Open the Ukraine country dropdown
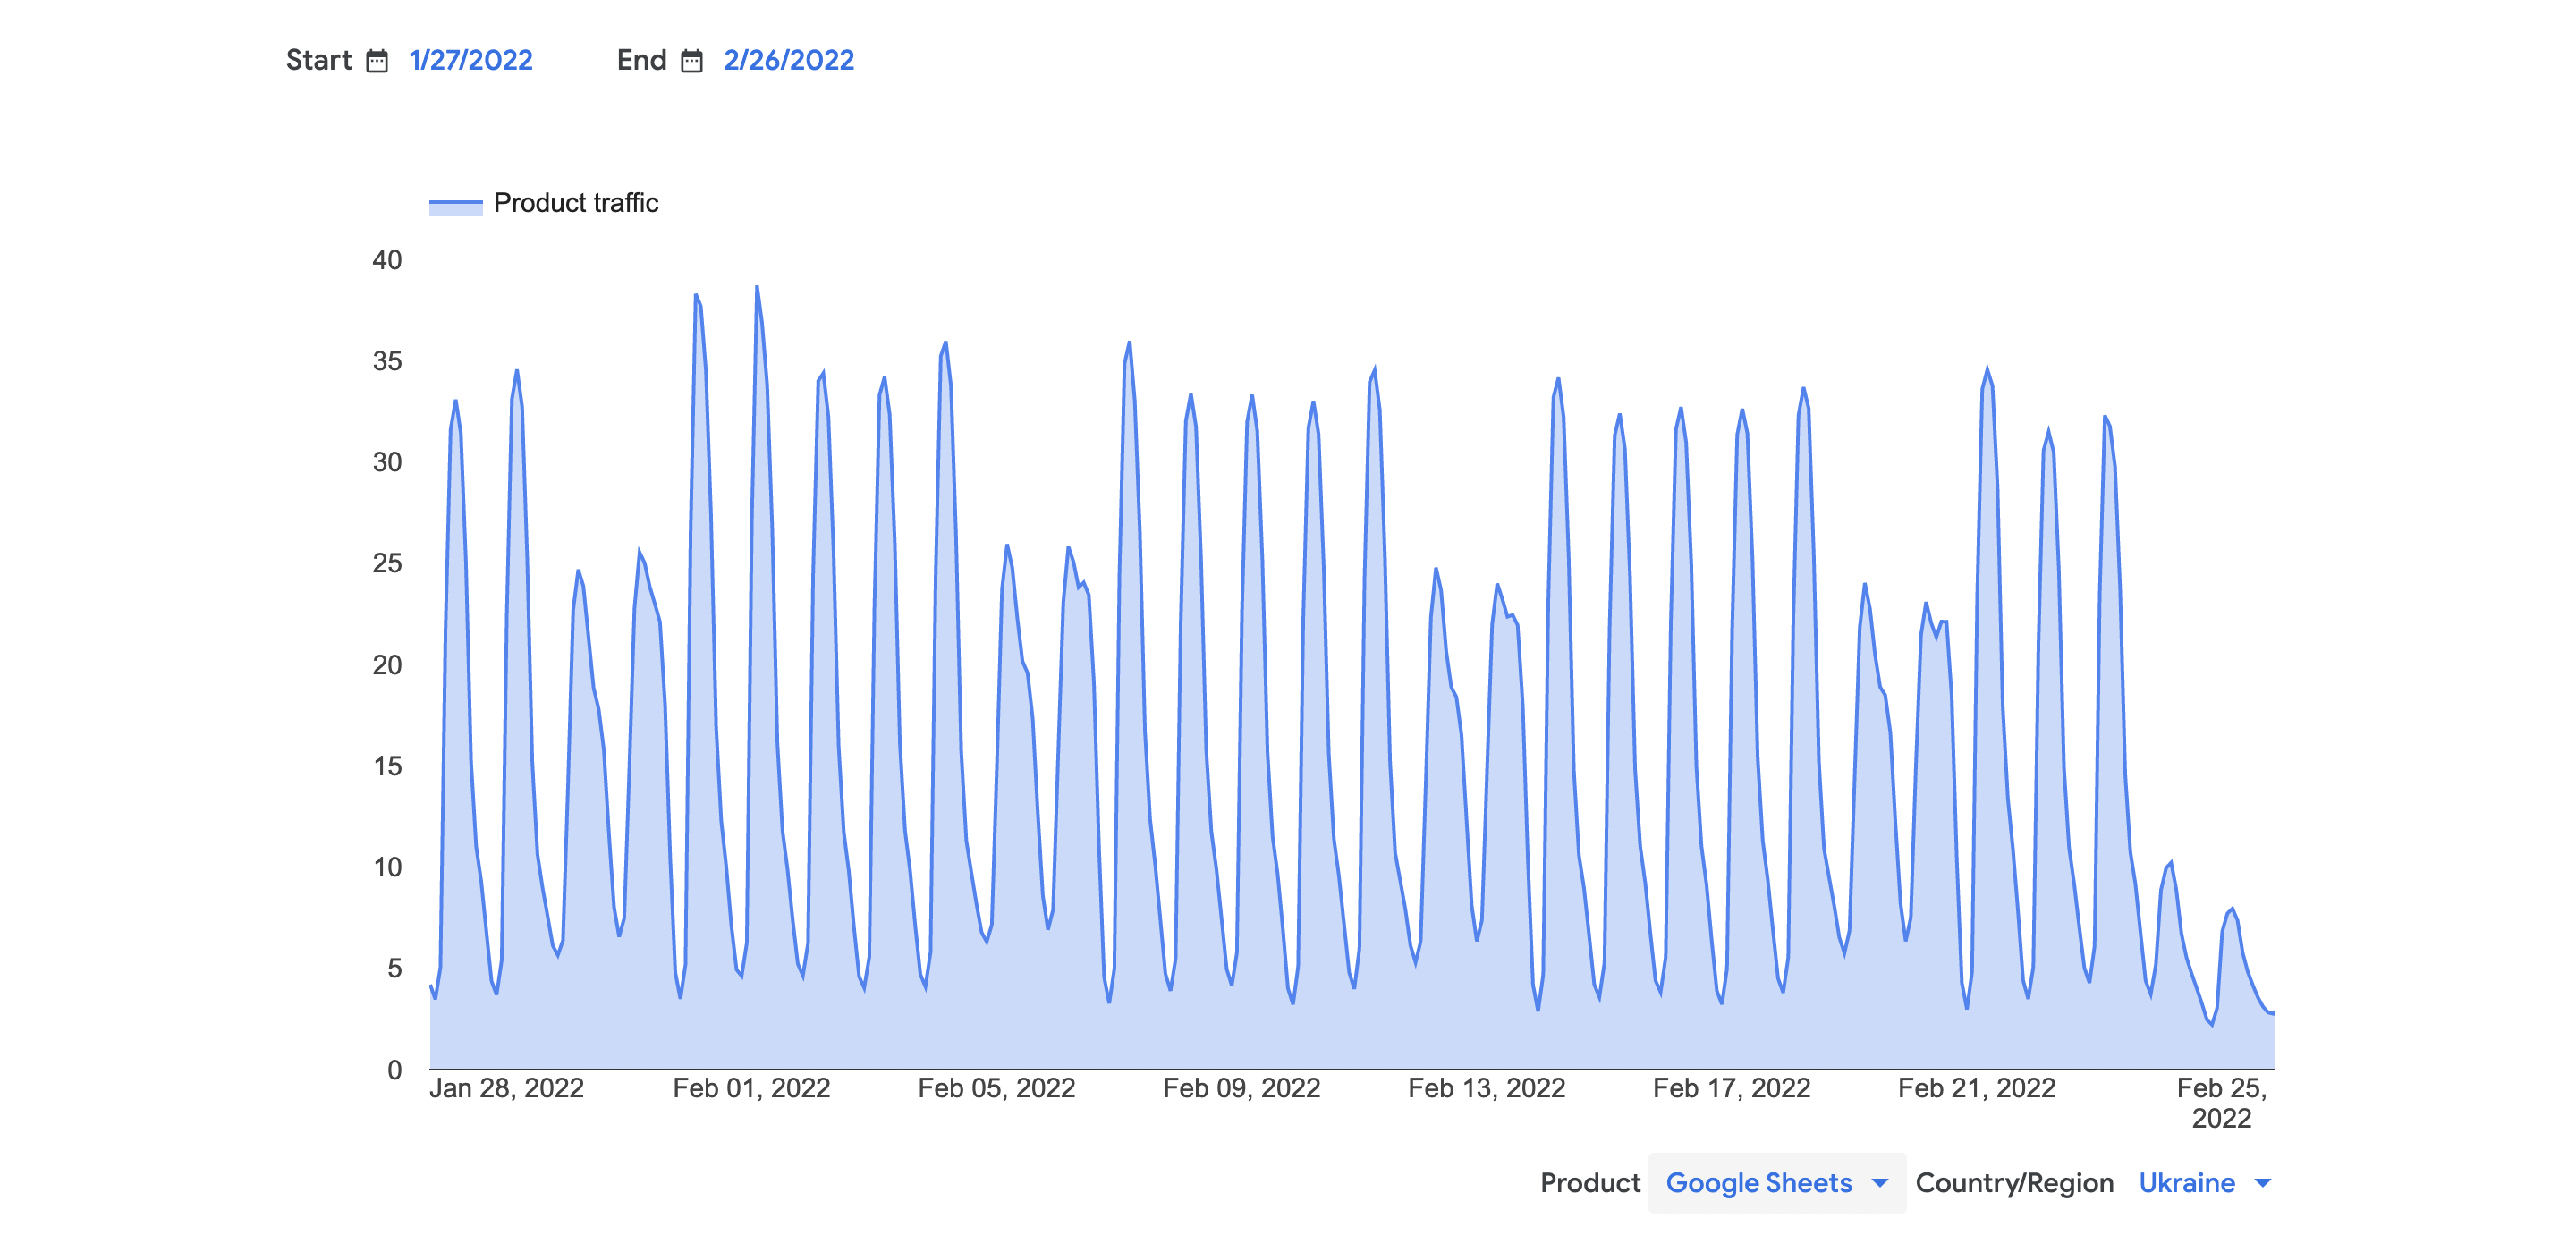This screenshot has width=2576, height=1252. (x=2186, y=1183)
